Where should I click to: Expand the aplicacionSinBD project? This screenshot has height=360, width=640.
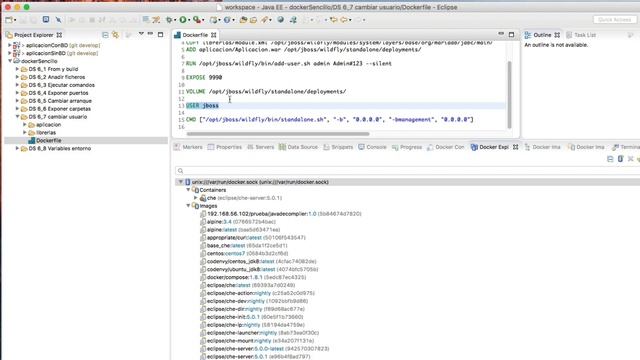click(x=9, y=53)
